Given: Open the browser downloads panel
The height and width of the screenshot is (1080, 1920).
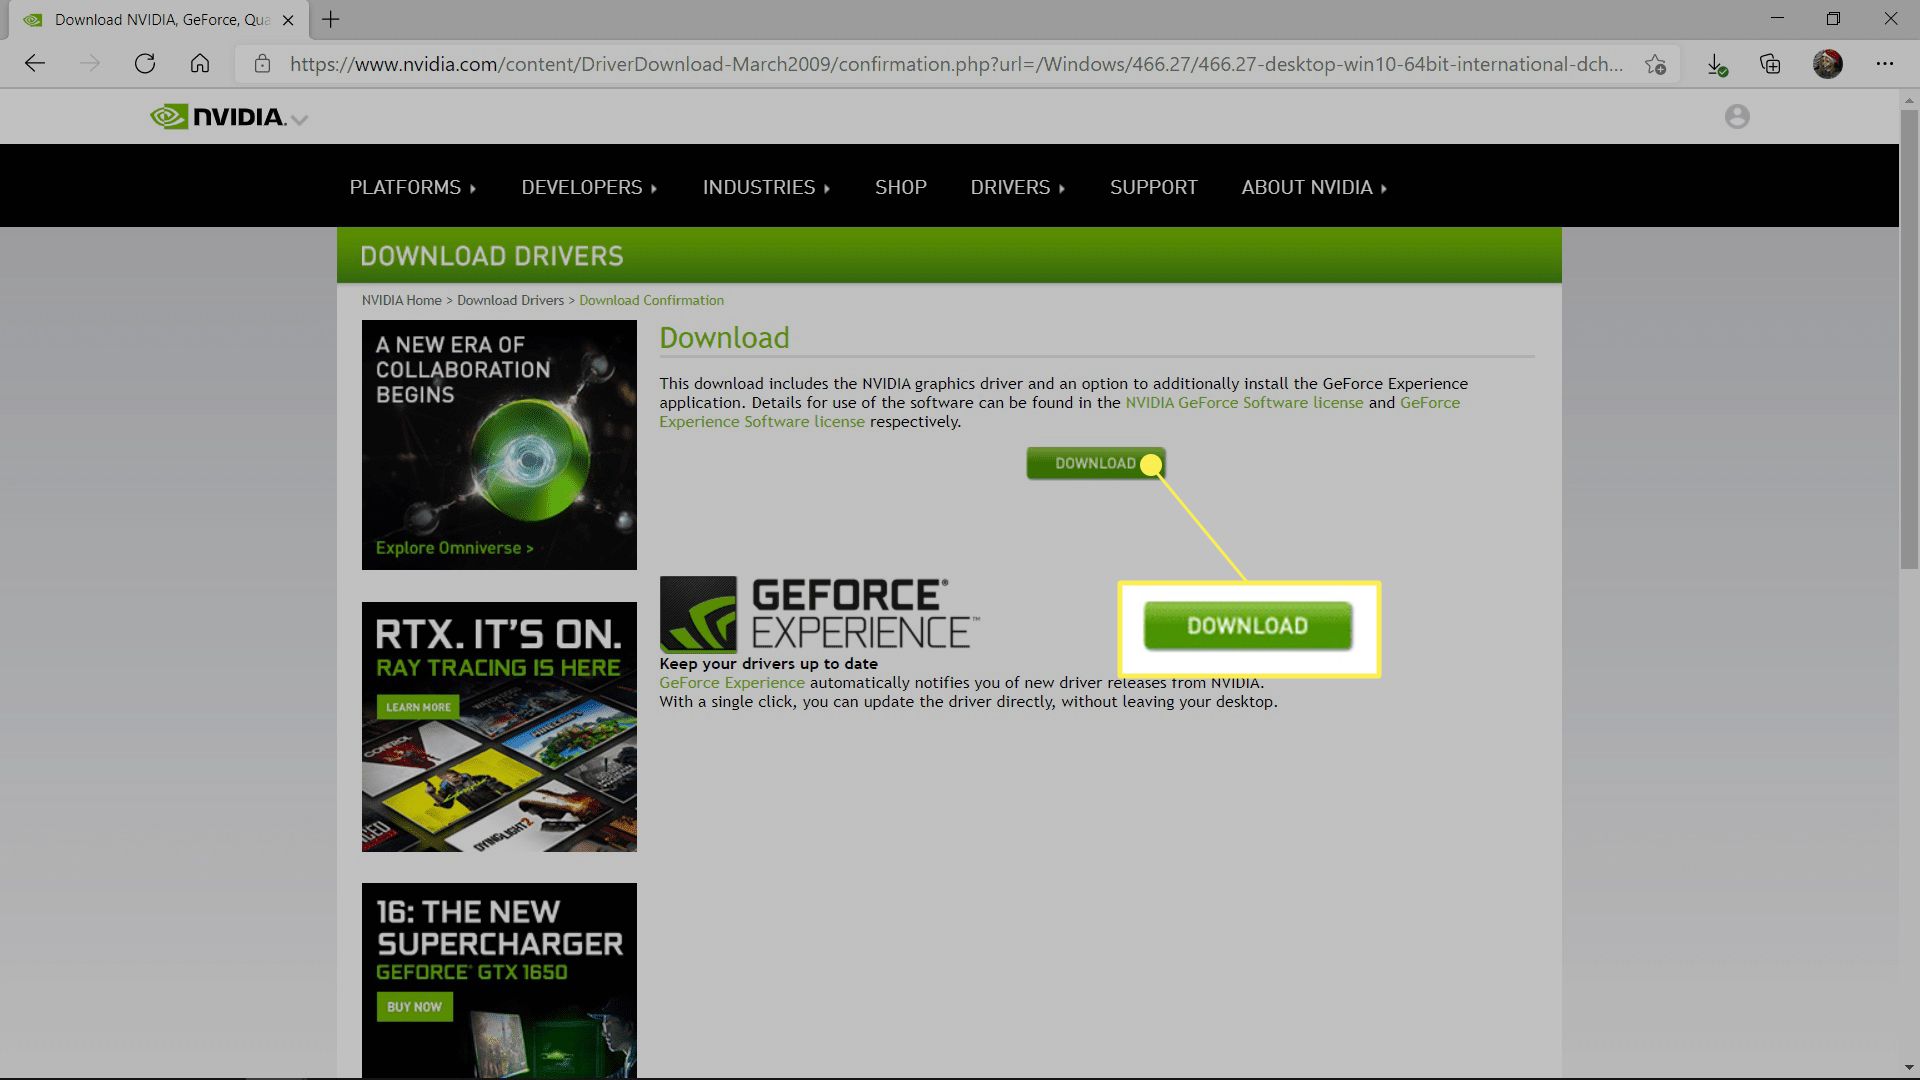Looking at the screenshot, I should click(x=1717, y=64).
